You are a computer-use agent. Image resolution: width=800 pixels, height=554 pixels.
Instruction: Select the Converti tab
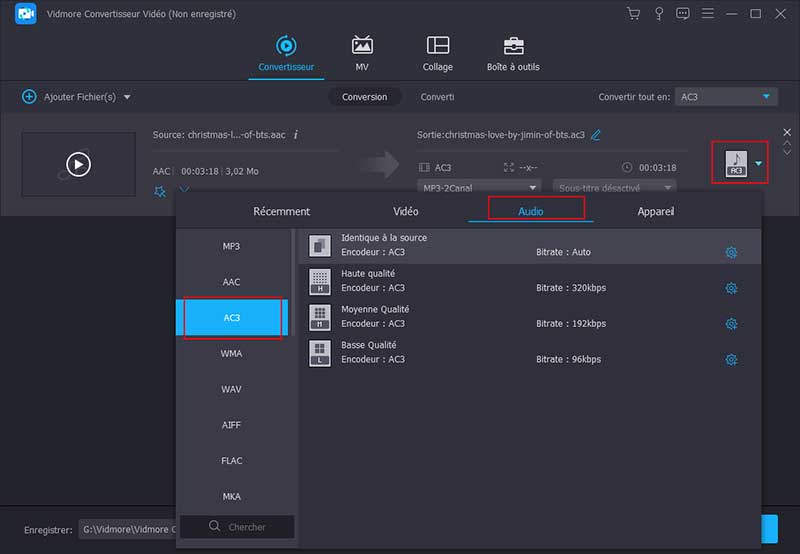click(x=437, y=97)
